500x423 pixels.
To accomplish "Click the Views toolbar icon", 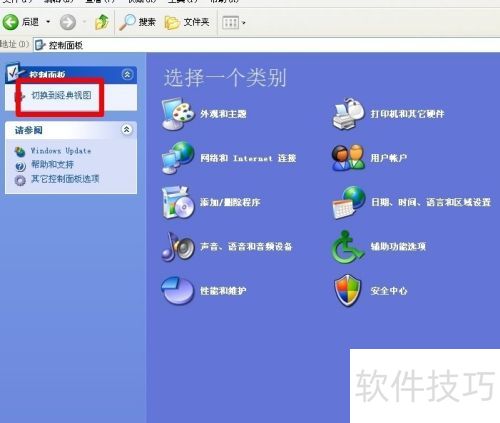I will pos(230,23).
